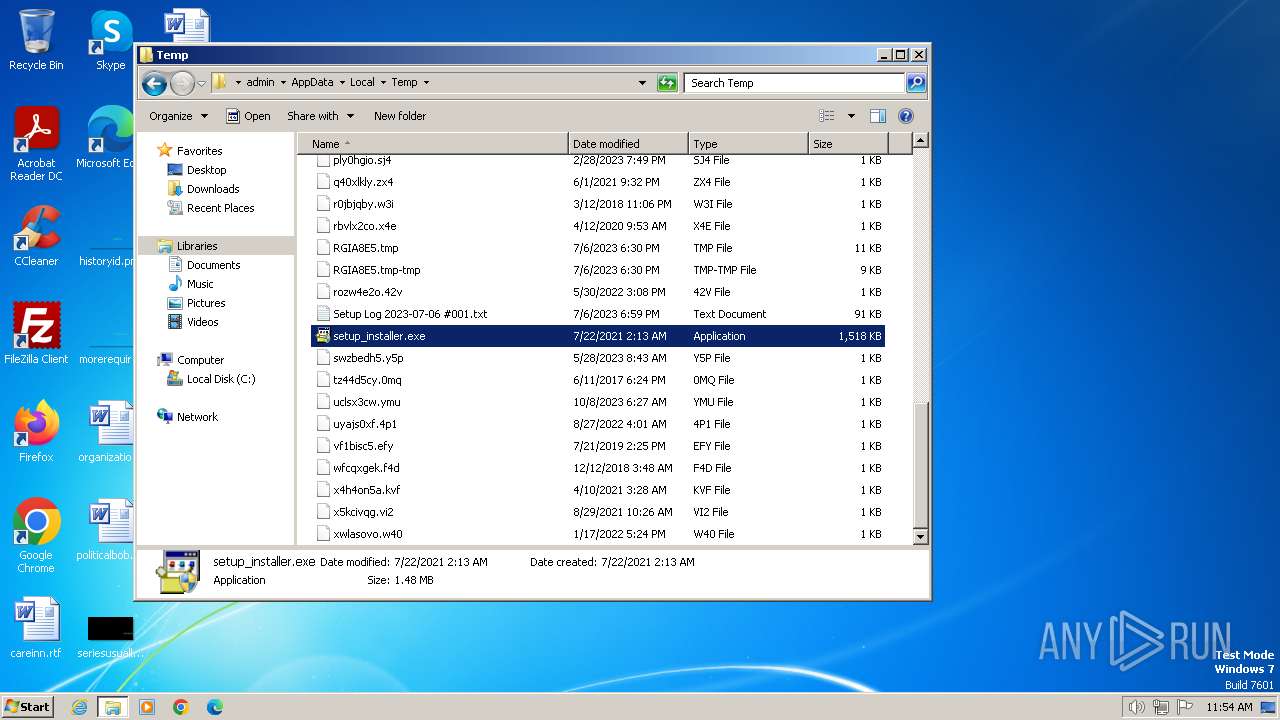Click the scrollbar up arrow

click(x=921, y=141)
